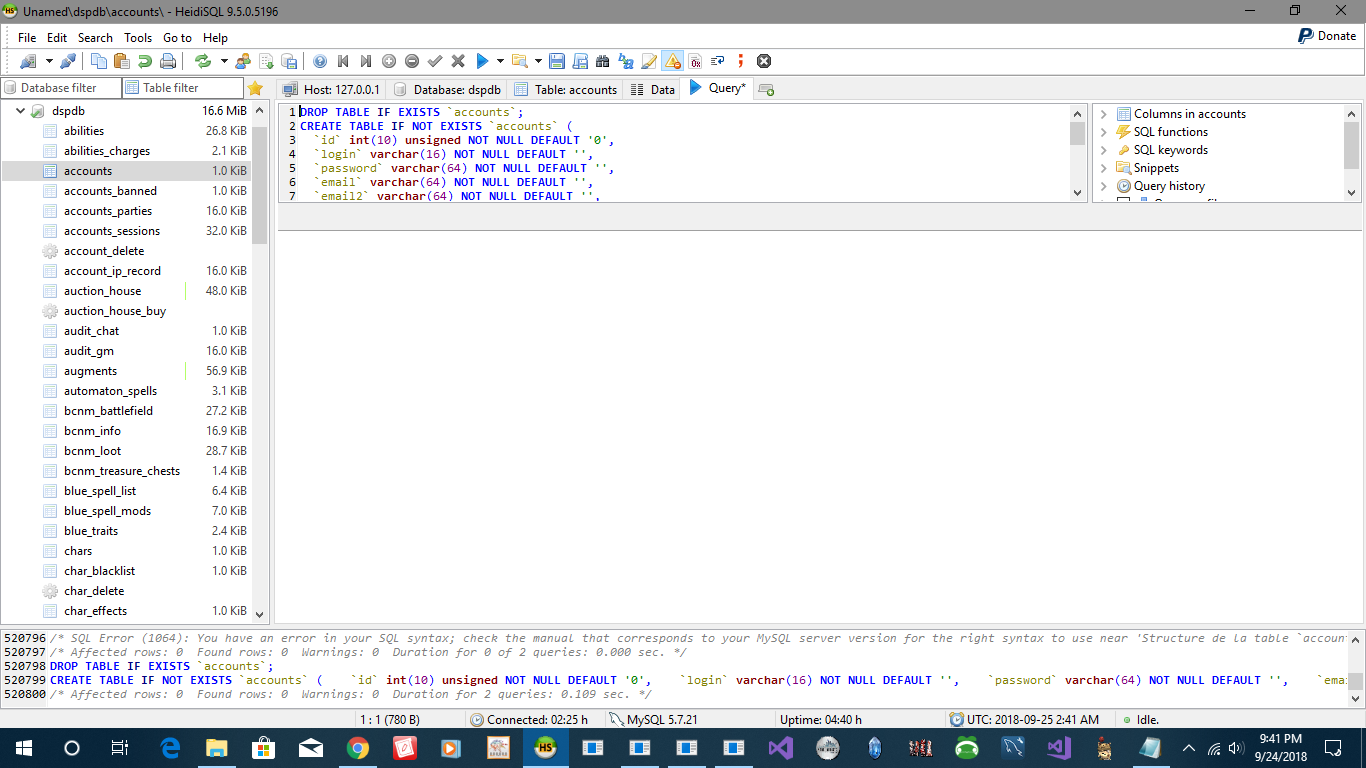Collapse the dspdb database tree node
Screen dimensions: 1366x768
point(20,111)
